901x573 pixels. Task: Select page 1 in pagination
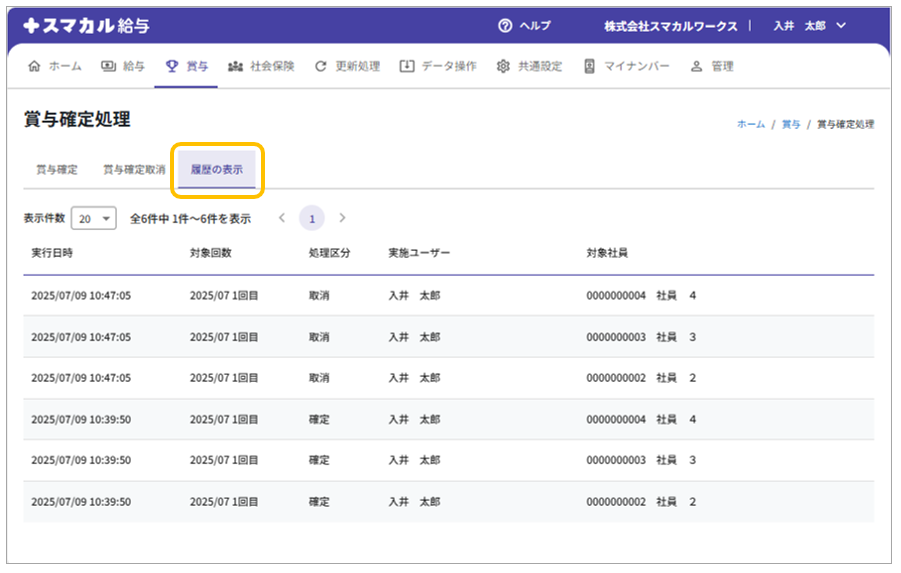[312, 218]
